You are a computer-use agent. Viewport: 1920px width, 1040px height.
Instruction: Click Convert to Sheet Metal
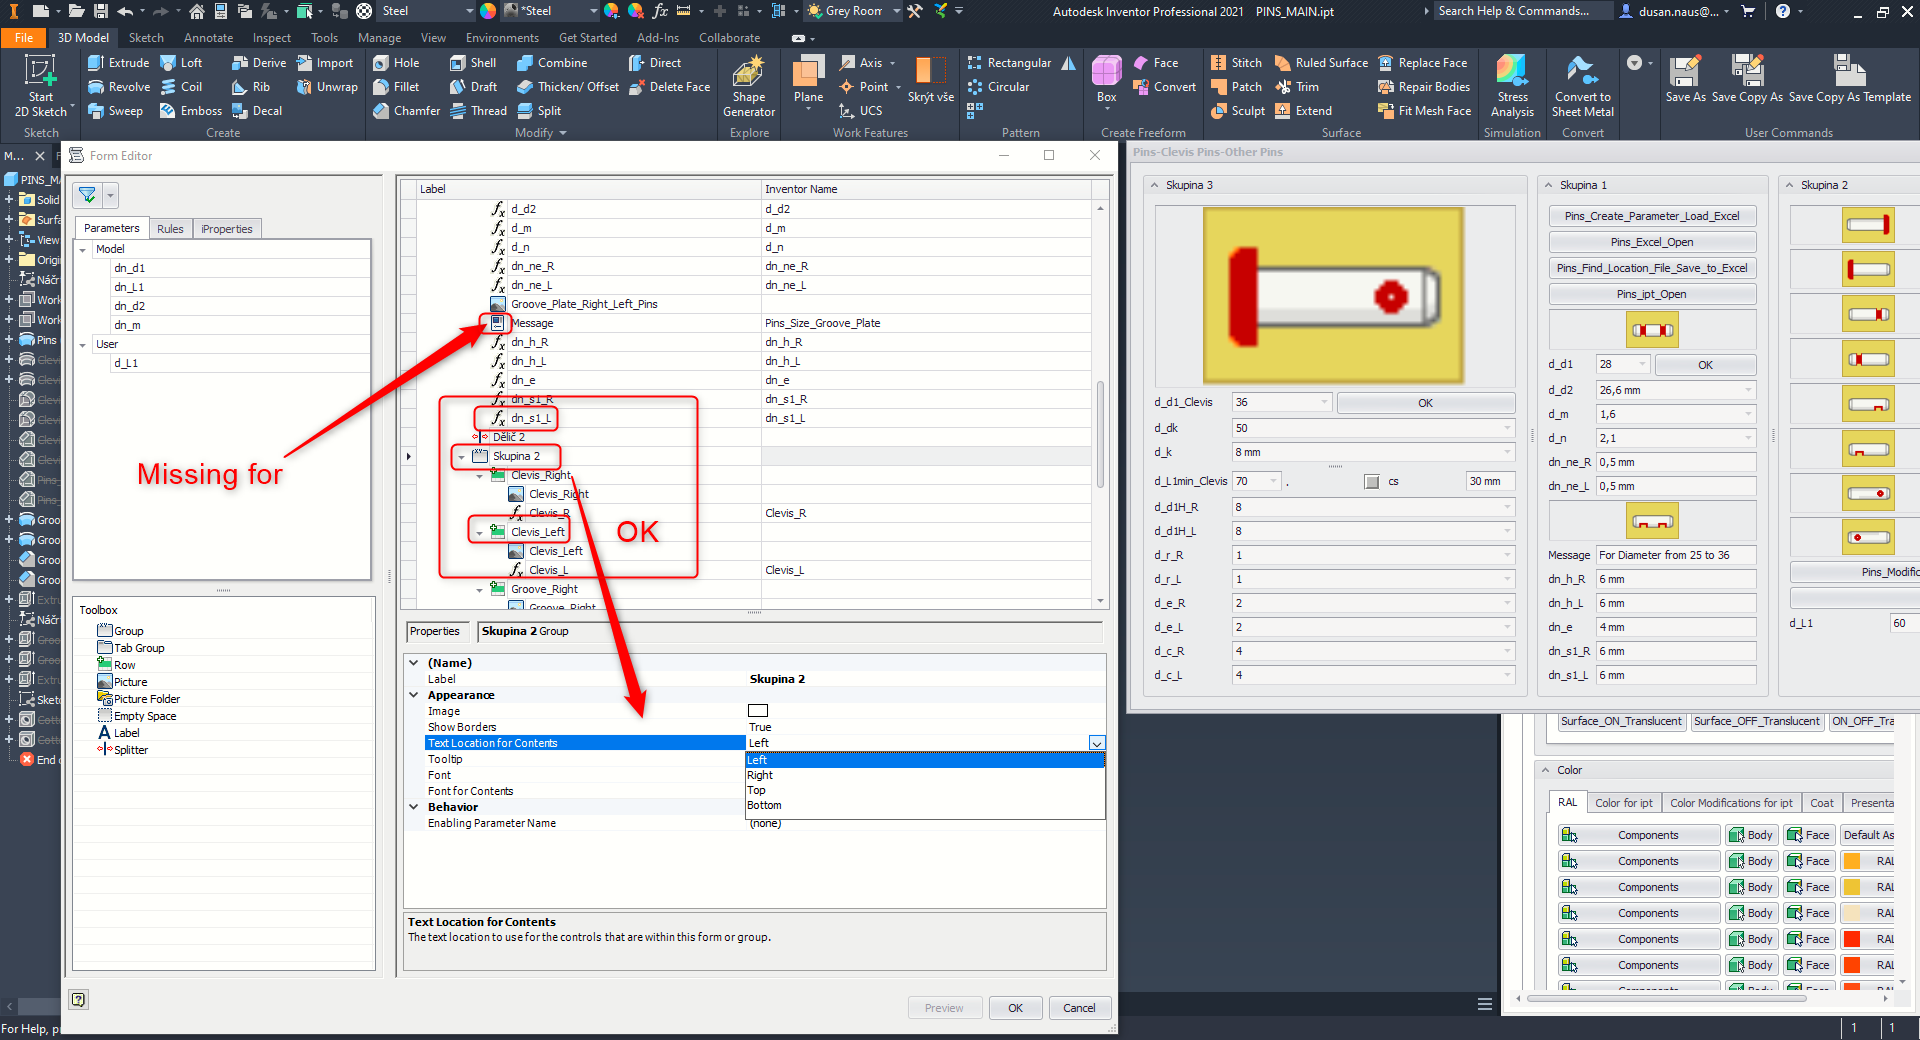[x=1582, y=85]
